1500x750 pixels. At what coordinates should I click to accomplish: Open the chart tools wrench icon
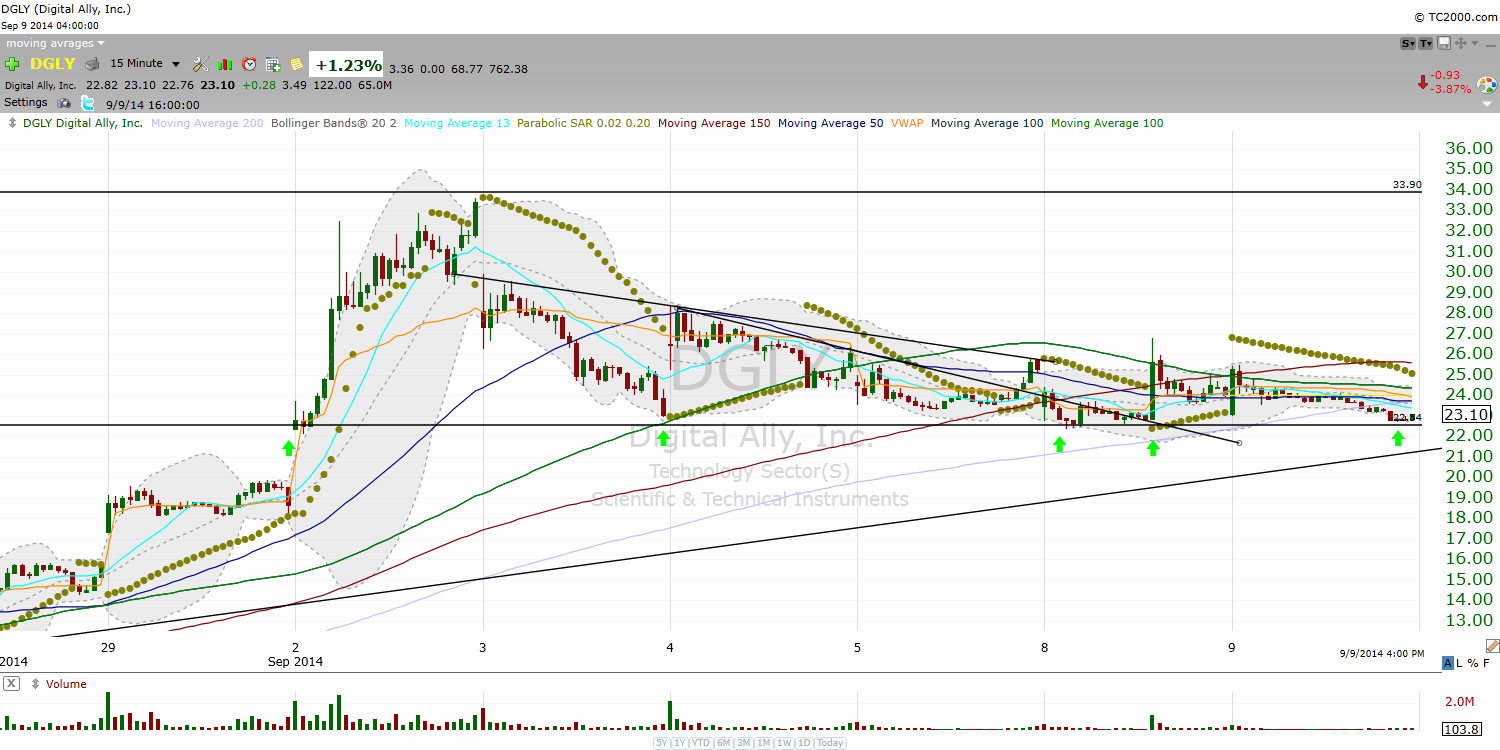[x=201, y=64]
